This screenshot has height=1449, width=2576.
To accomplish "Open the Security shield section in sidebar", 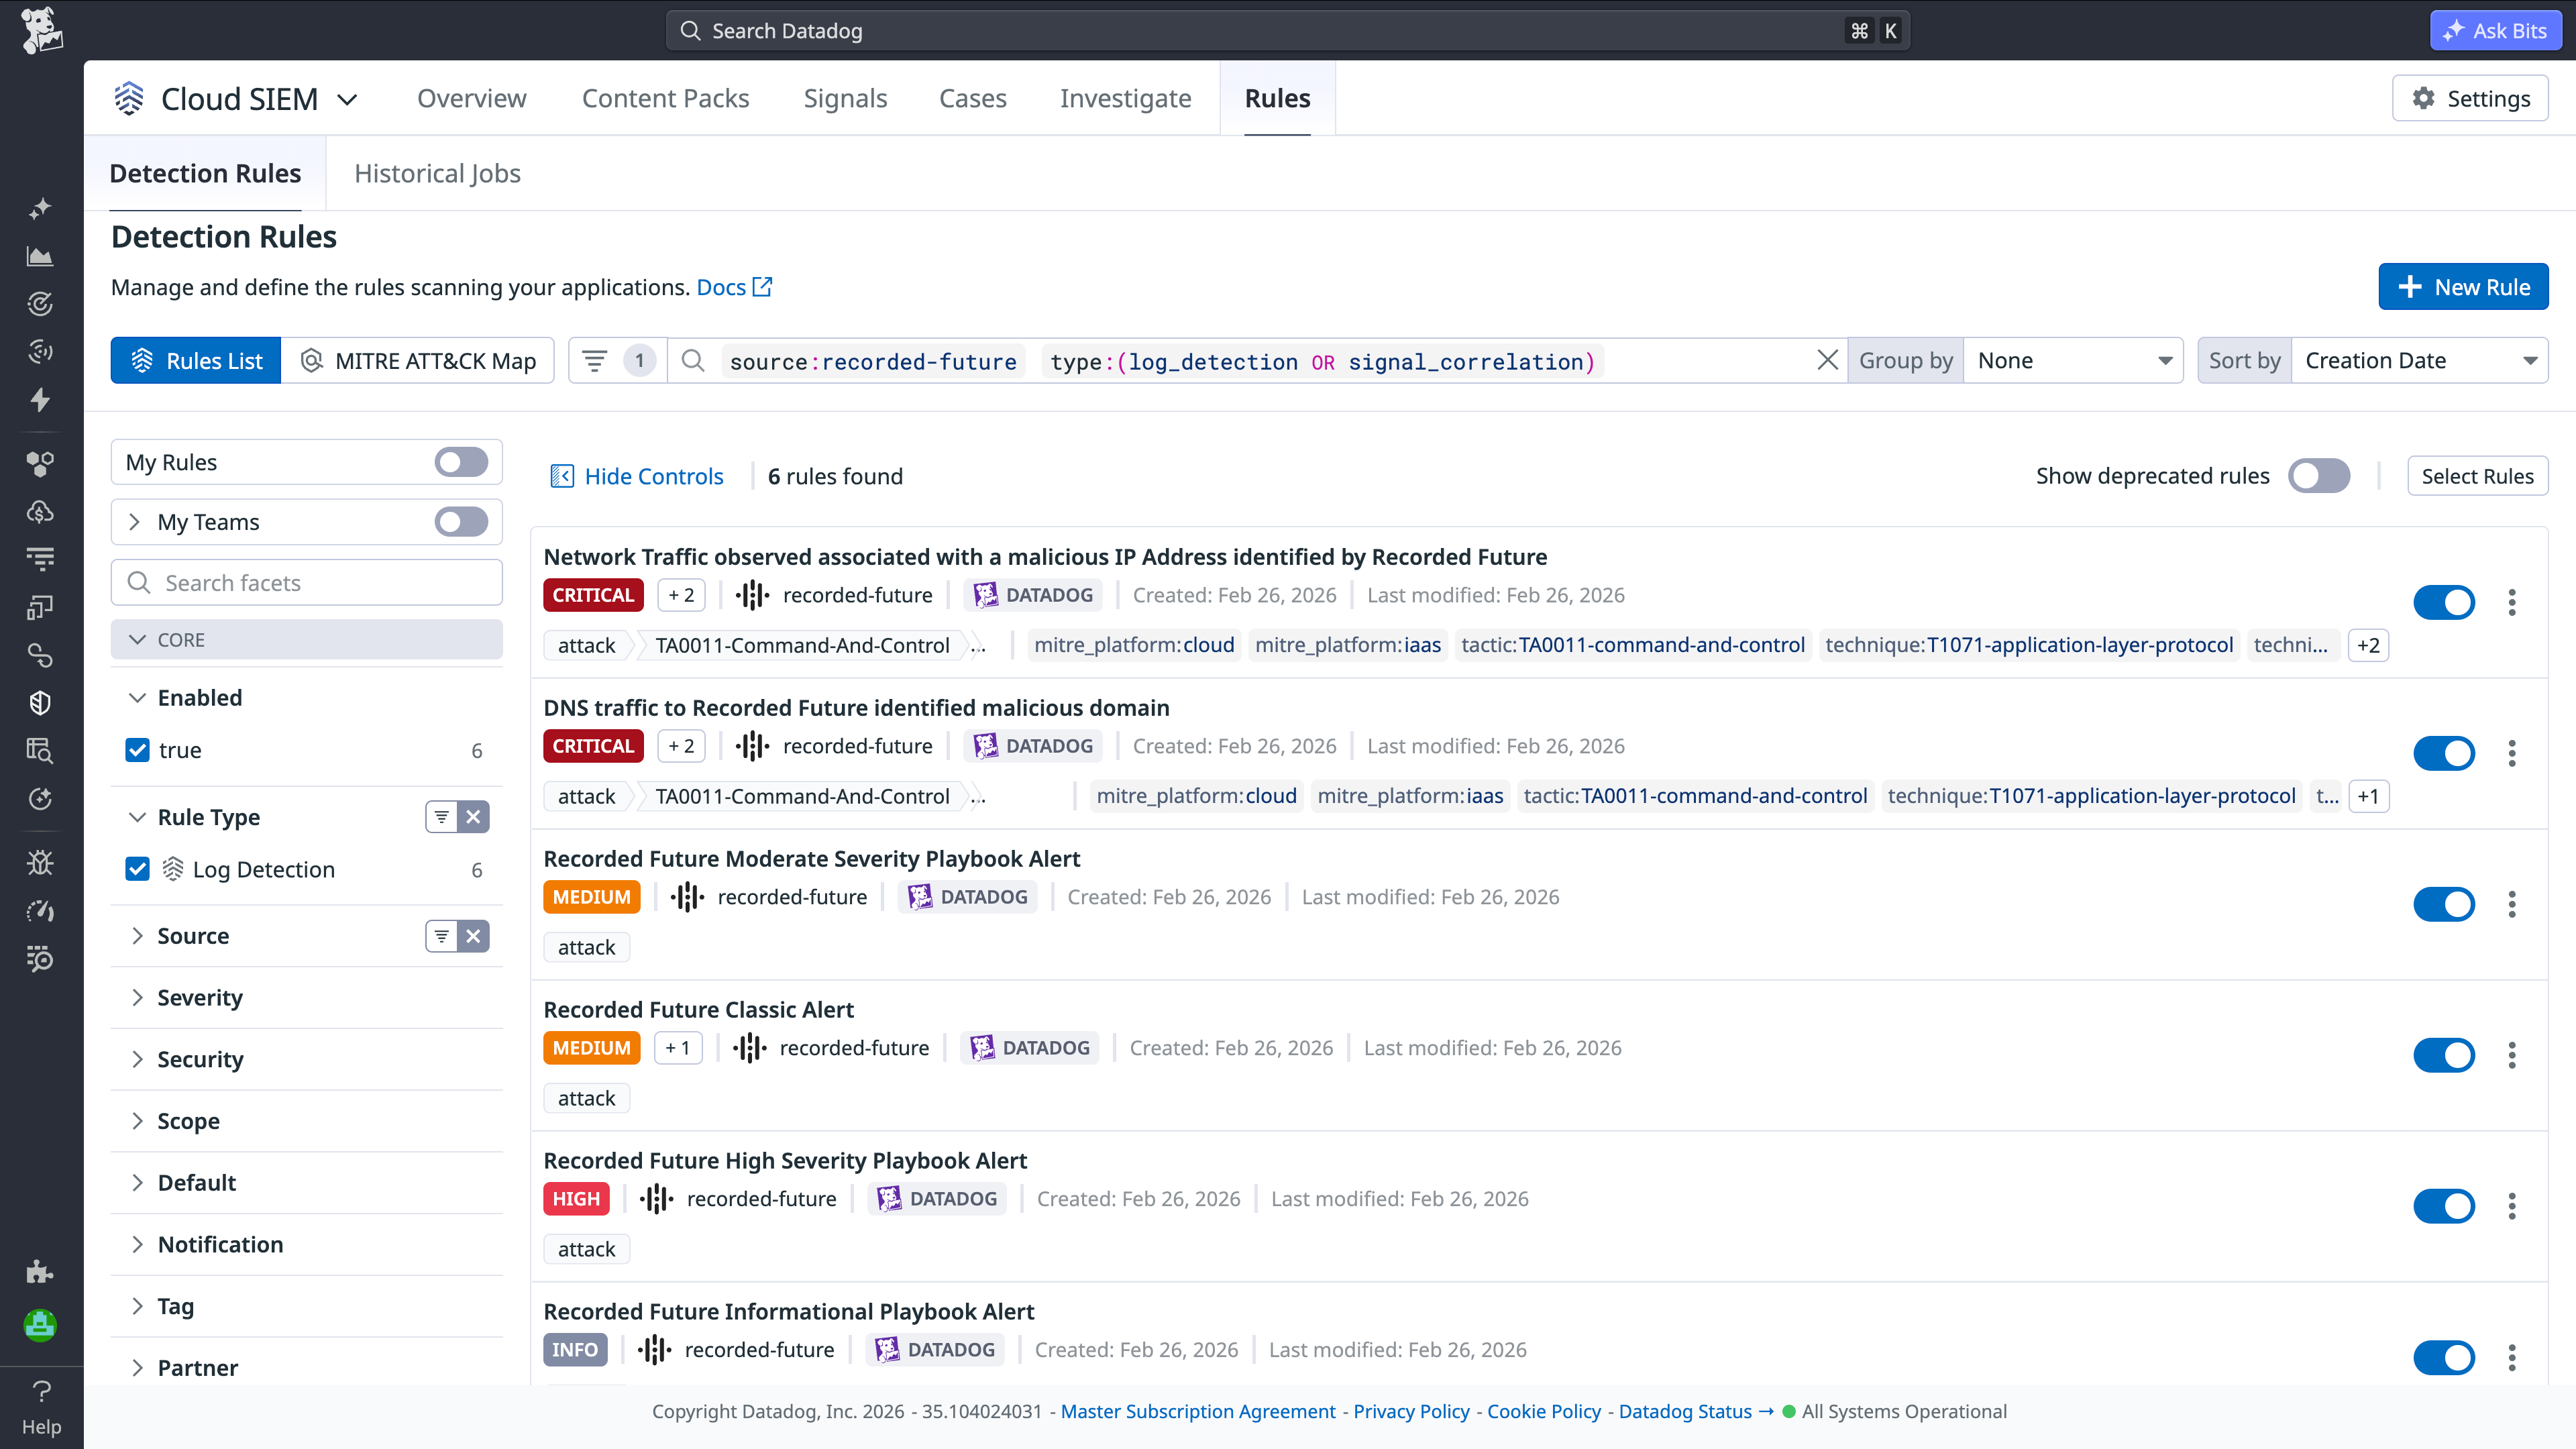I will 40,702.
